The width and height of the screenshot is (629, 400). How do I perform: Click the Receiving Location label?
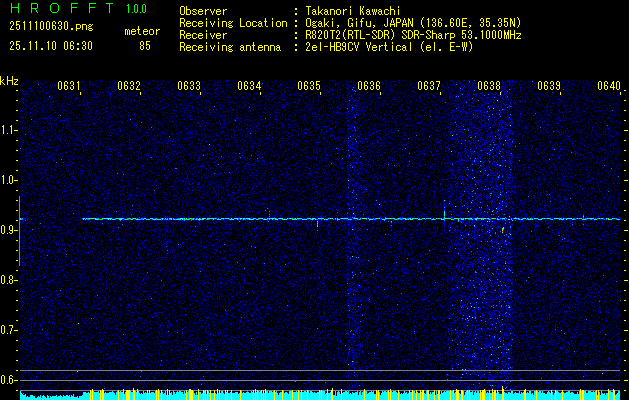(x=233, y=23)
